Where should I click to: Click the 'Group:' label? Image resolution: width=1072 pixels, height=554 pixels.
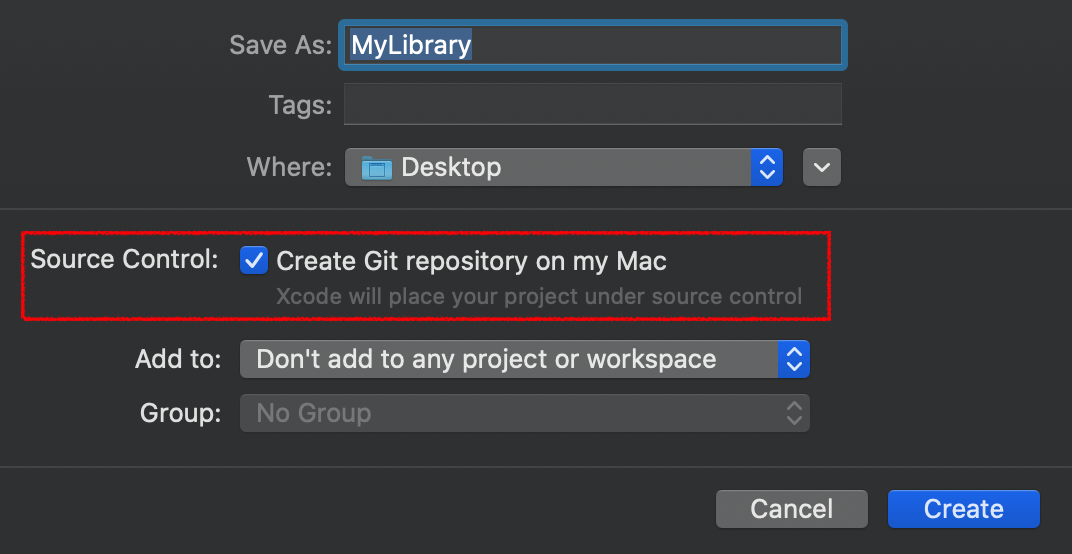point(180,414)
